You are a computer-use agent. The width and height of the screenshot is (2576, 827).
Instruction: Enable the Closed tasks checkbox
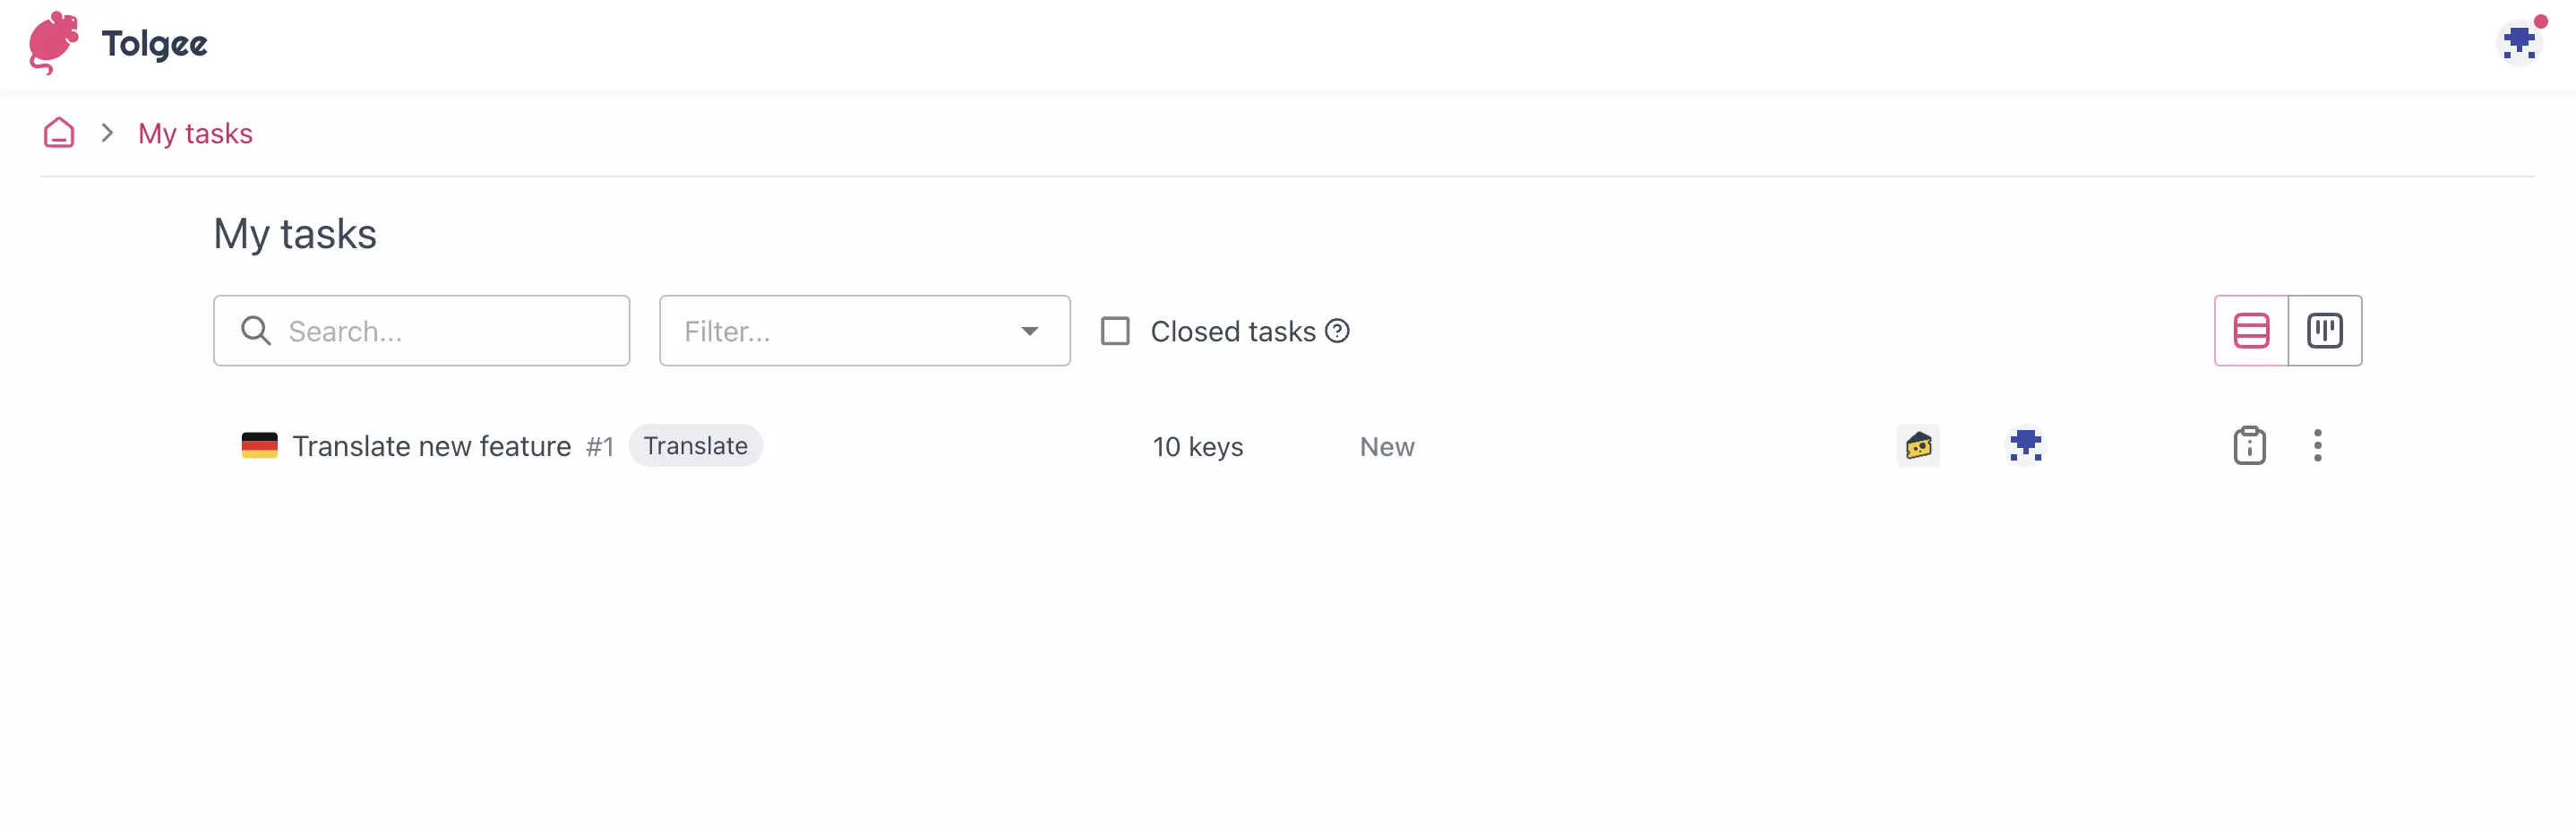[x=1114, y=330]
